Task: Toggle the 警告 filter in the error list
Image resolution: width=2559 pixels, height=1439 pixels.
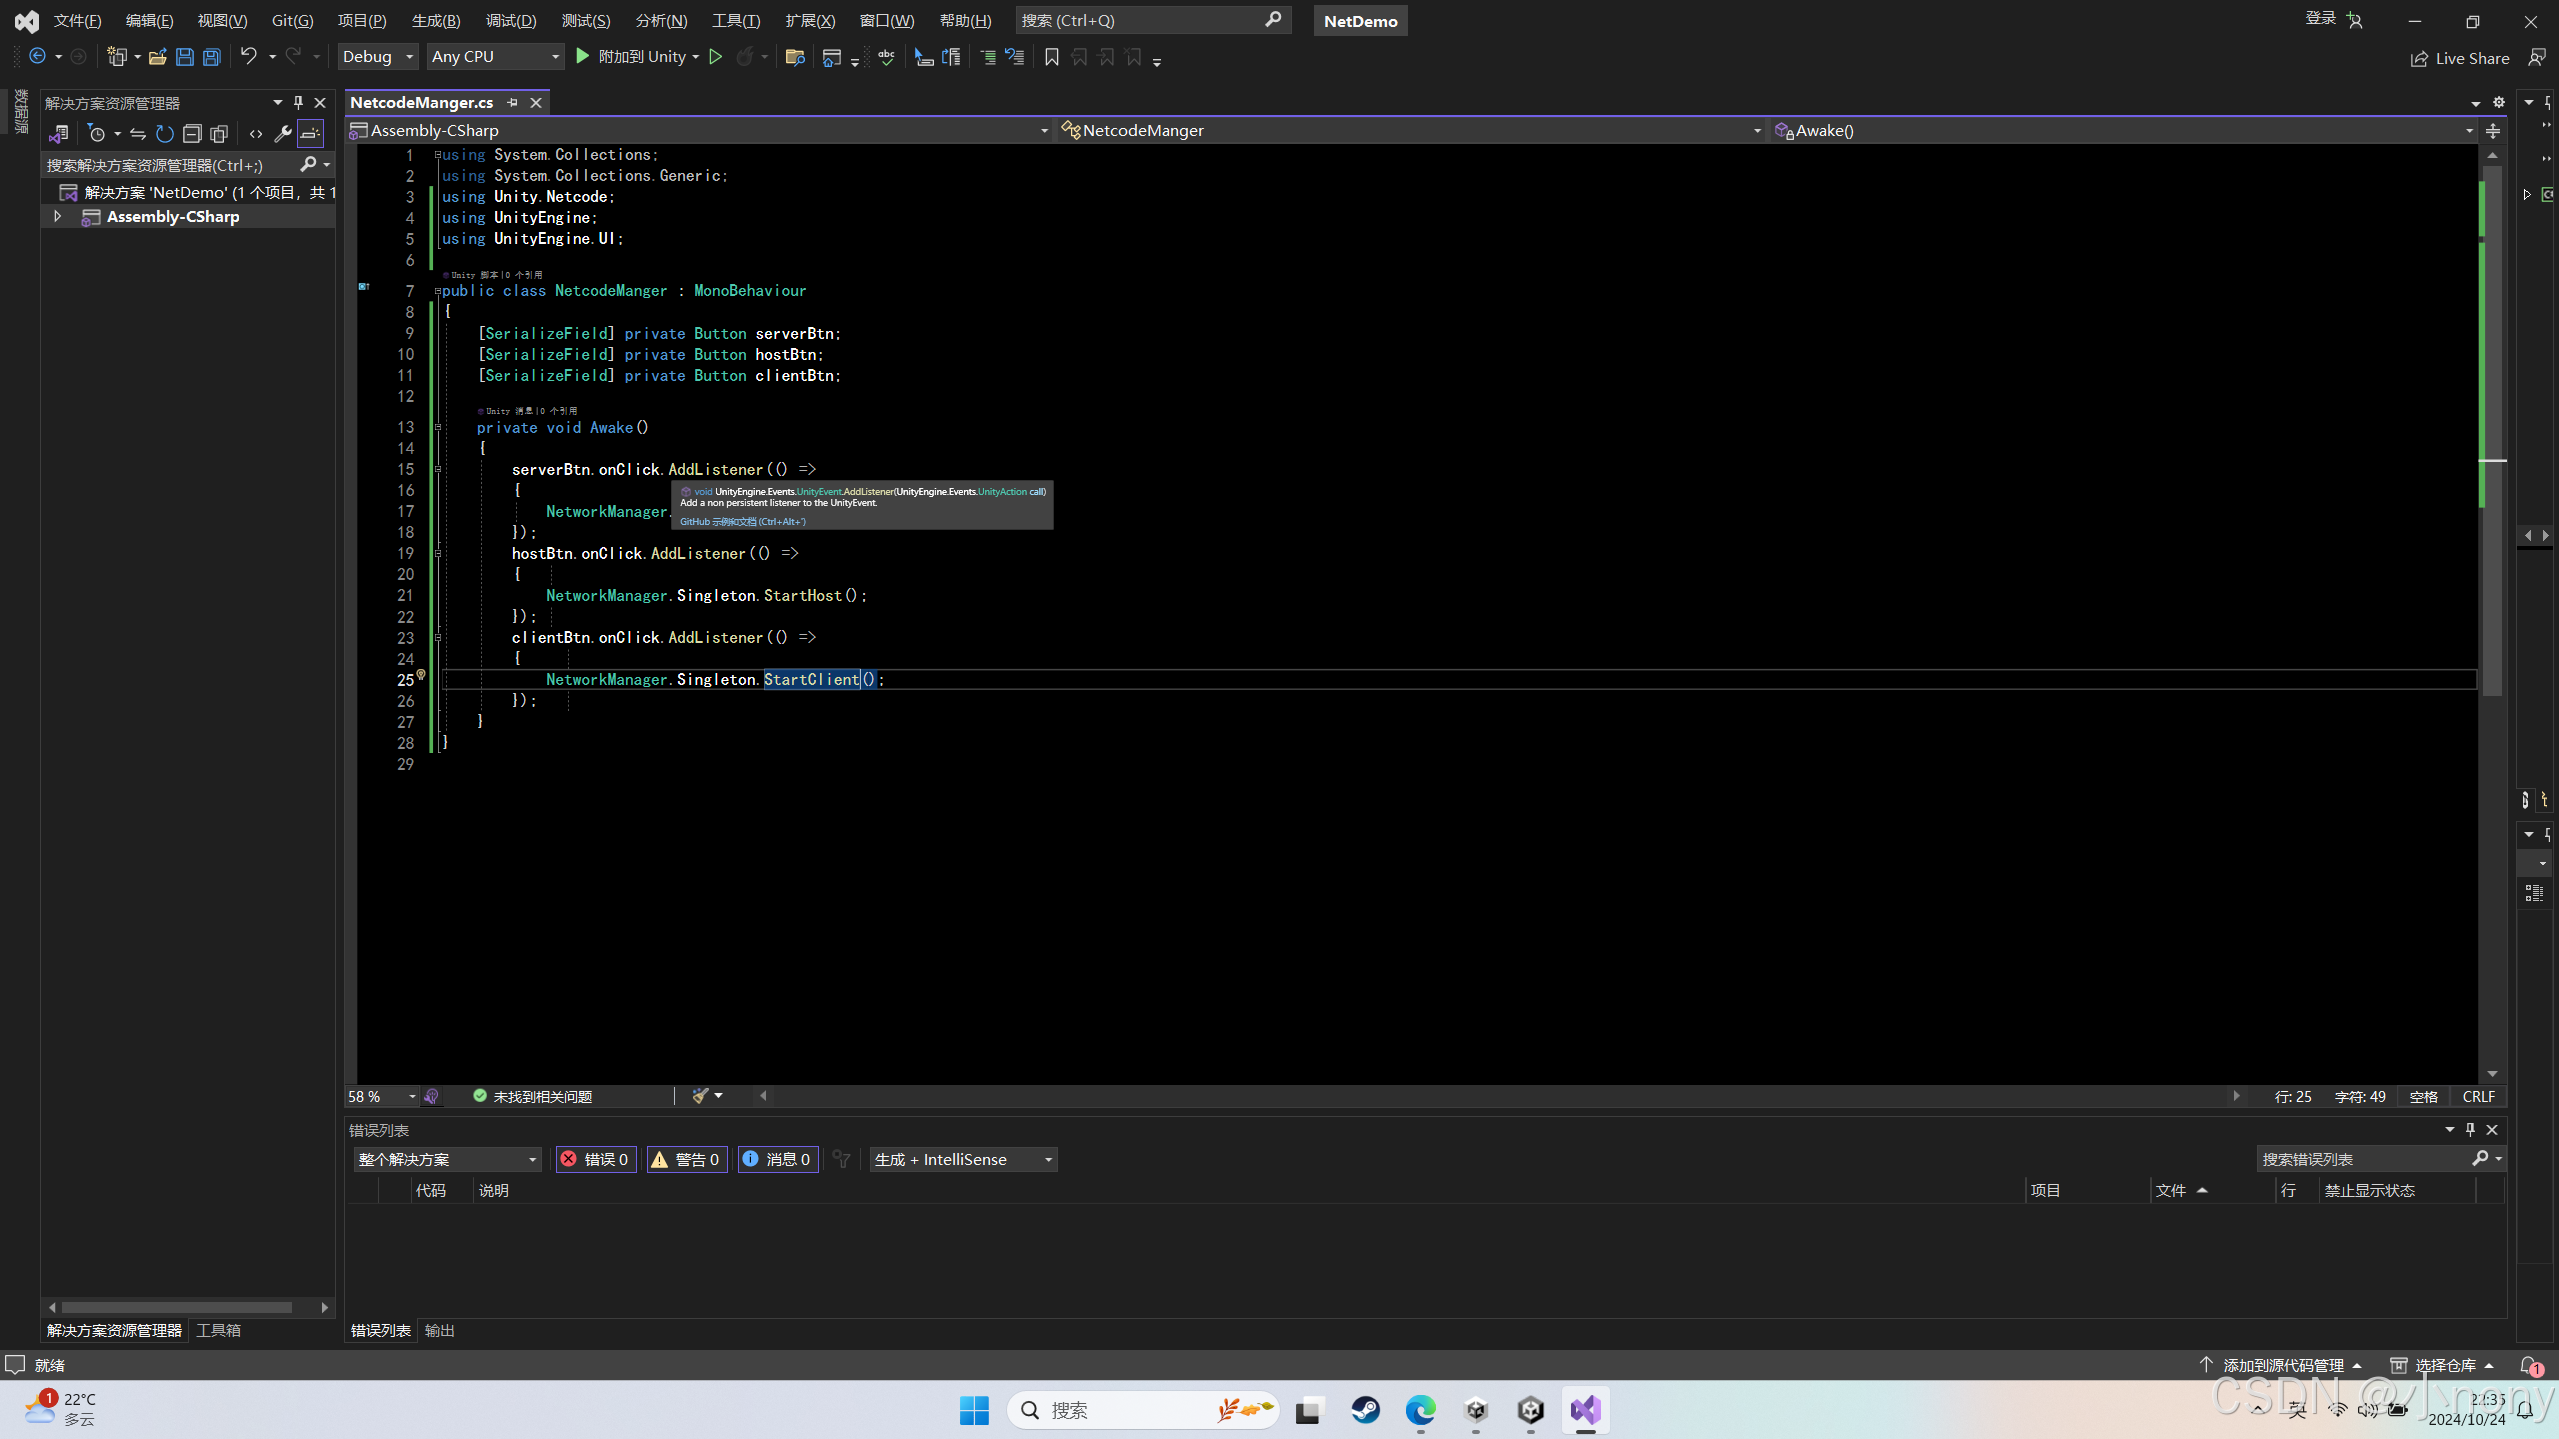Action: click(687, 1159)
